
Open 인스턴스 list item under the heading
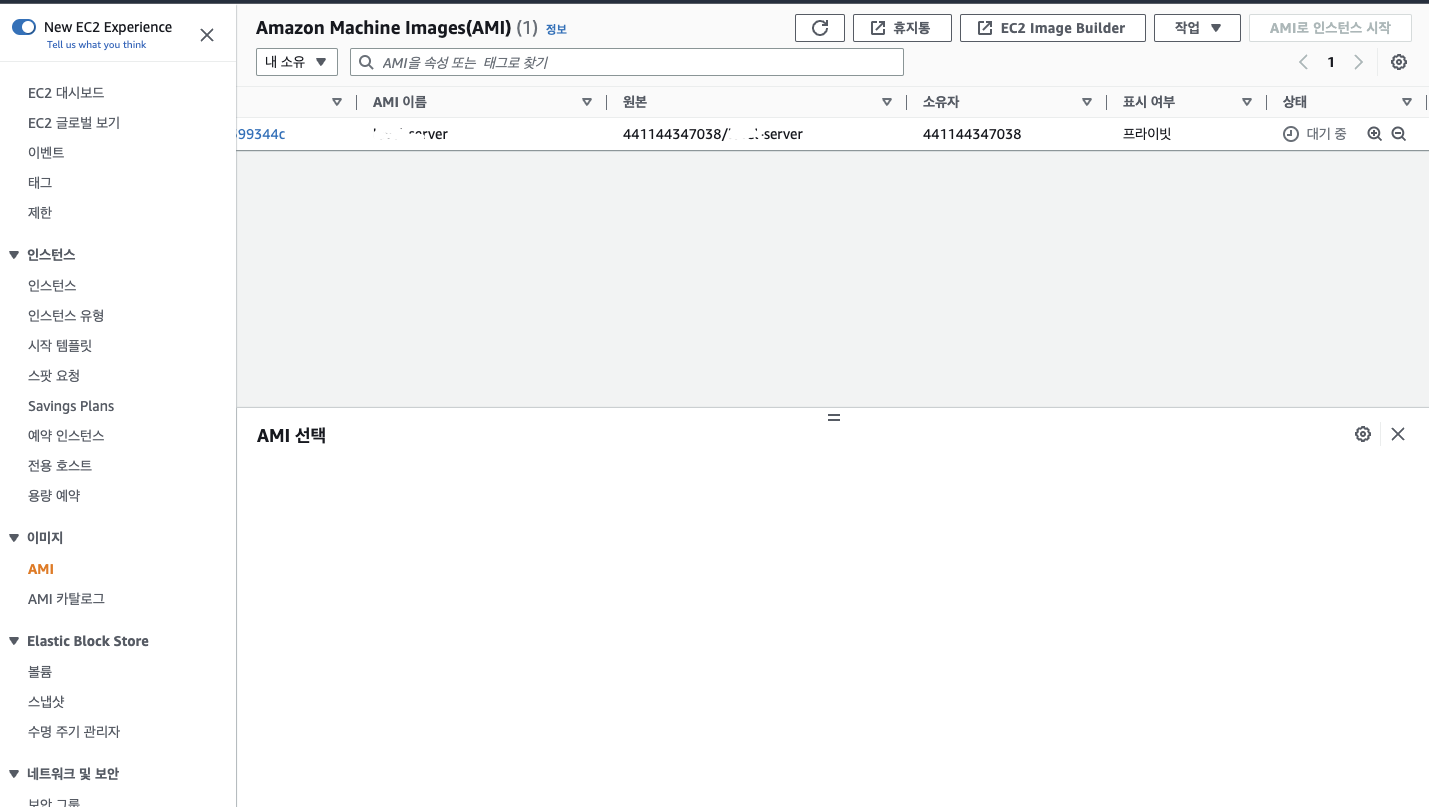point(52,286)
